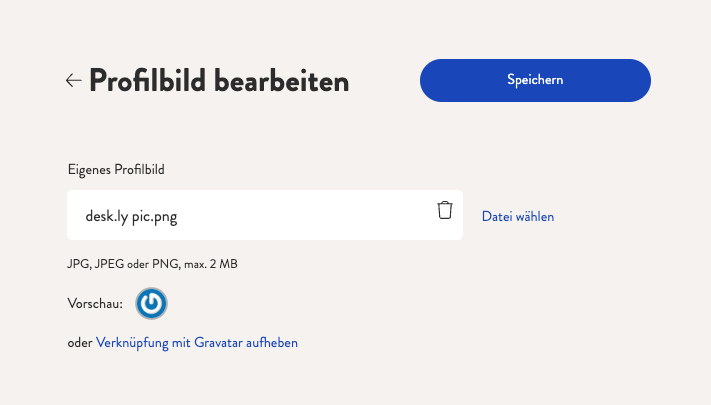Unlink Gravatar using the blue link

click(x=197, y=342)
